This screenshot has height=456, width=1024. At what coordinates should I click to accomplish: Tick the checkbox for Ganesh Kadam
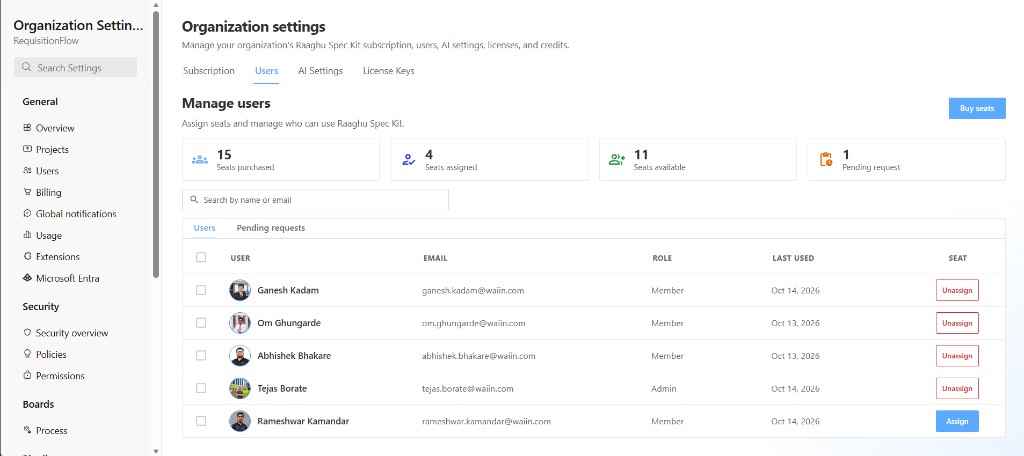coord(201,290)
